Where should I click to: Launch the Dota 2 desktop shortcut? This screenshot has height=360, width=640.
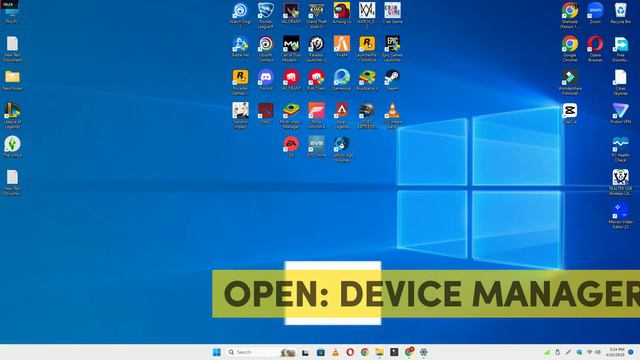coord(266,113)
